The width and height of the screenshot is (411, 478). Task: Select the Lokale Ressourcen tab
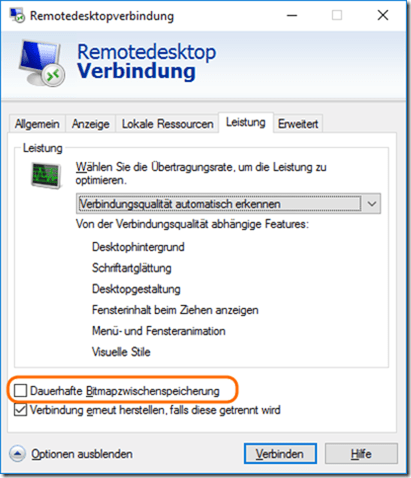tap(167, 124)
